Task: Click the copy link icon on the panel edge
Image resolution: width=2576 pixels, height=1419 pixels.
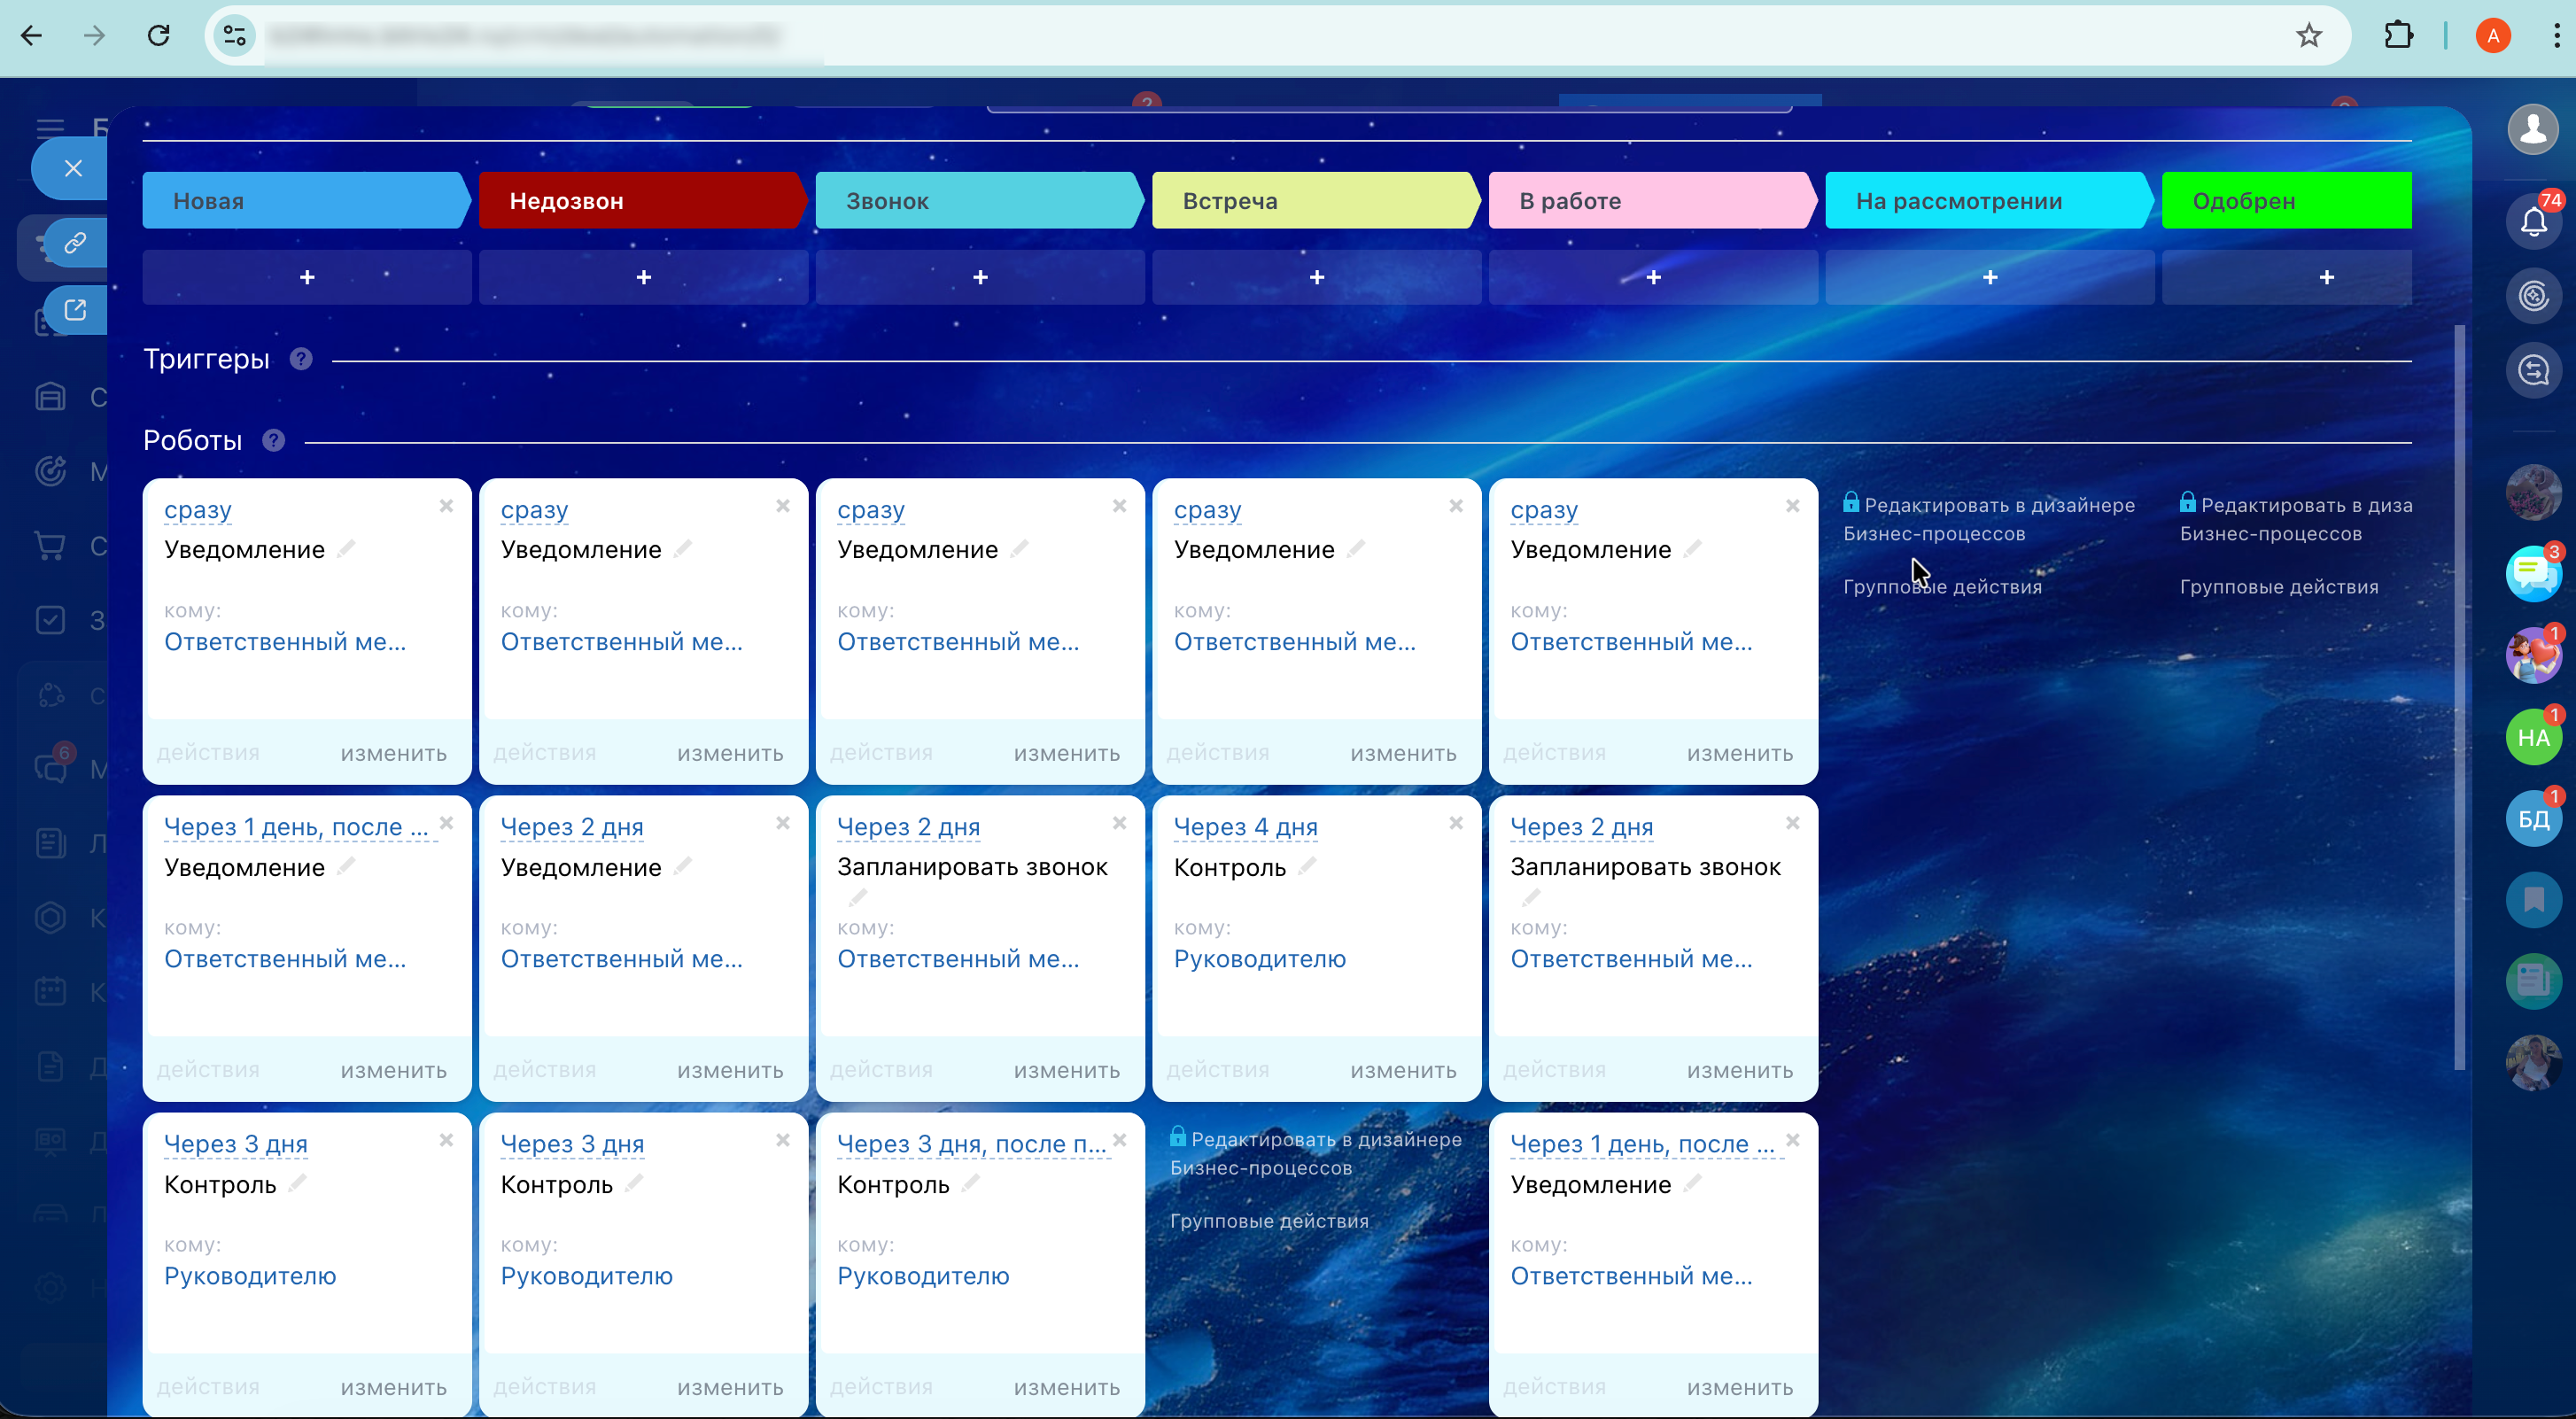Action: [x=75, y=243]
